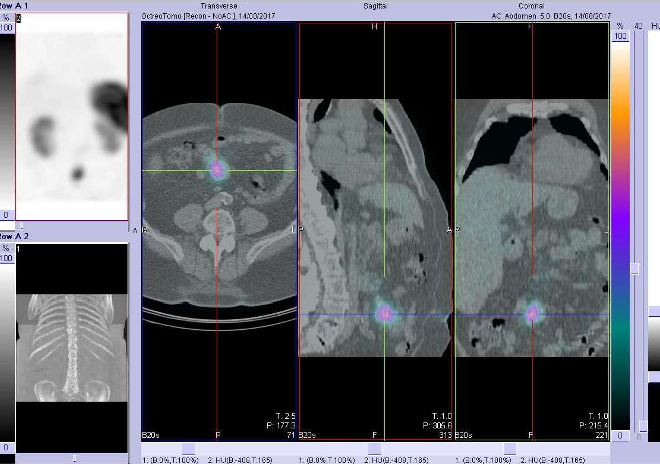Click the Transverse view title label
The image size is (660, 464).
click(219, 5)
